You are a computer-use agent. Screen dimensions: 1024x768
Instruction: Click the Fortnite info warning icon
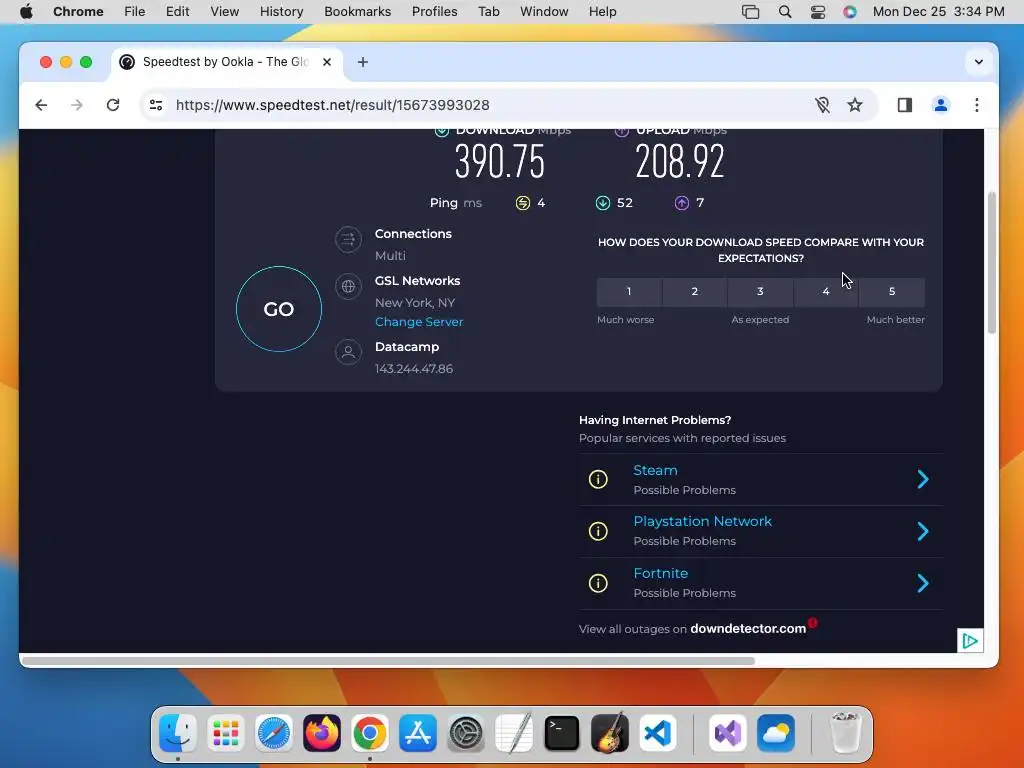[x=598, y=583]
